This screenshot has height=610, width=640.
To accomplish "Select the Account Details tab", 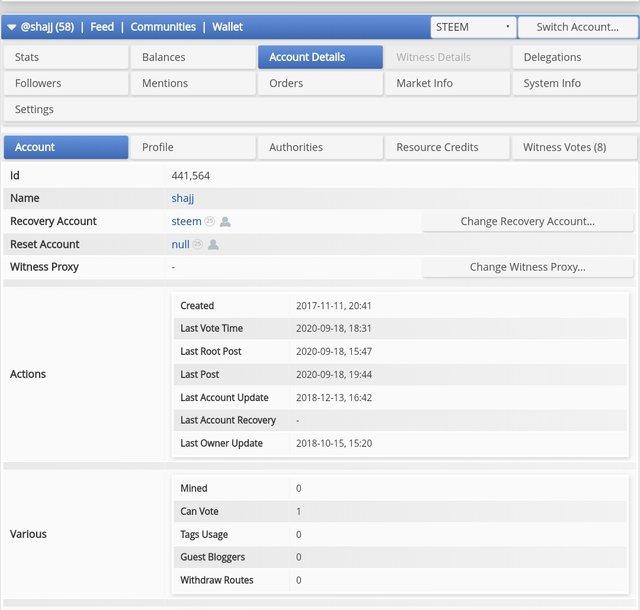I will pos(320,57).
